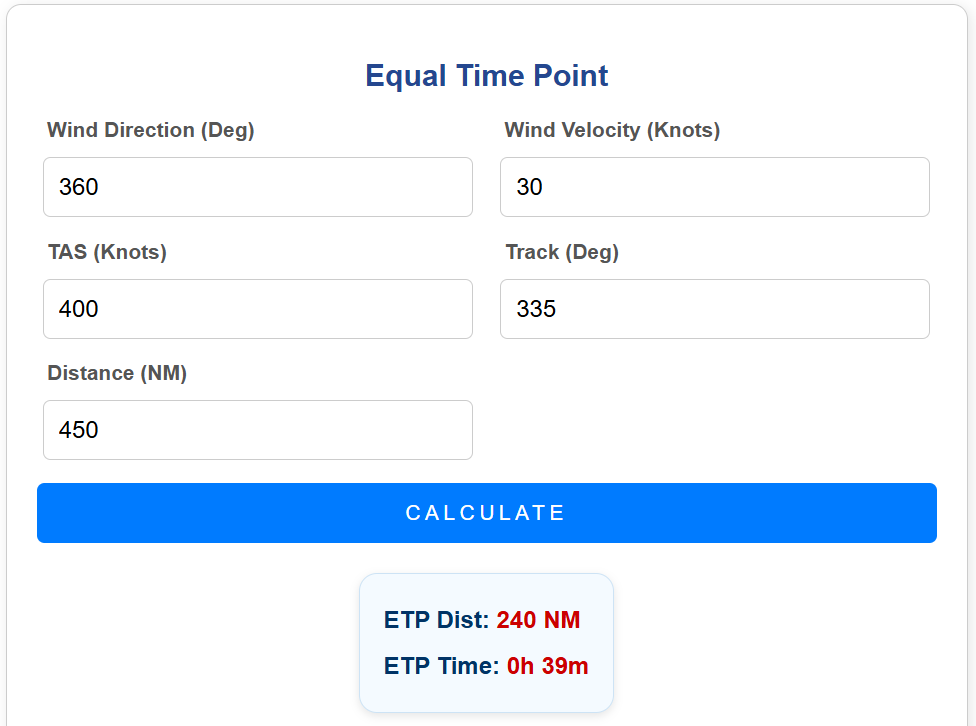Click the red 240 NM result value
The image size is (976, 726).
538,620
